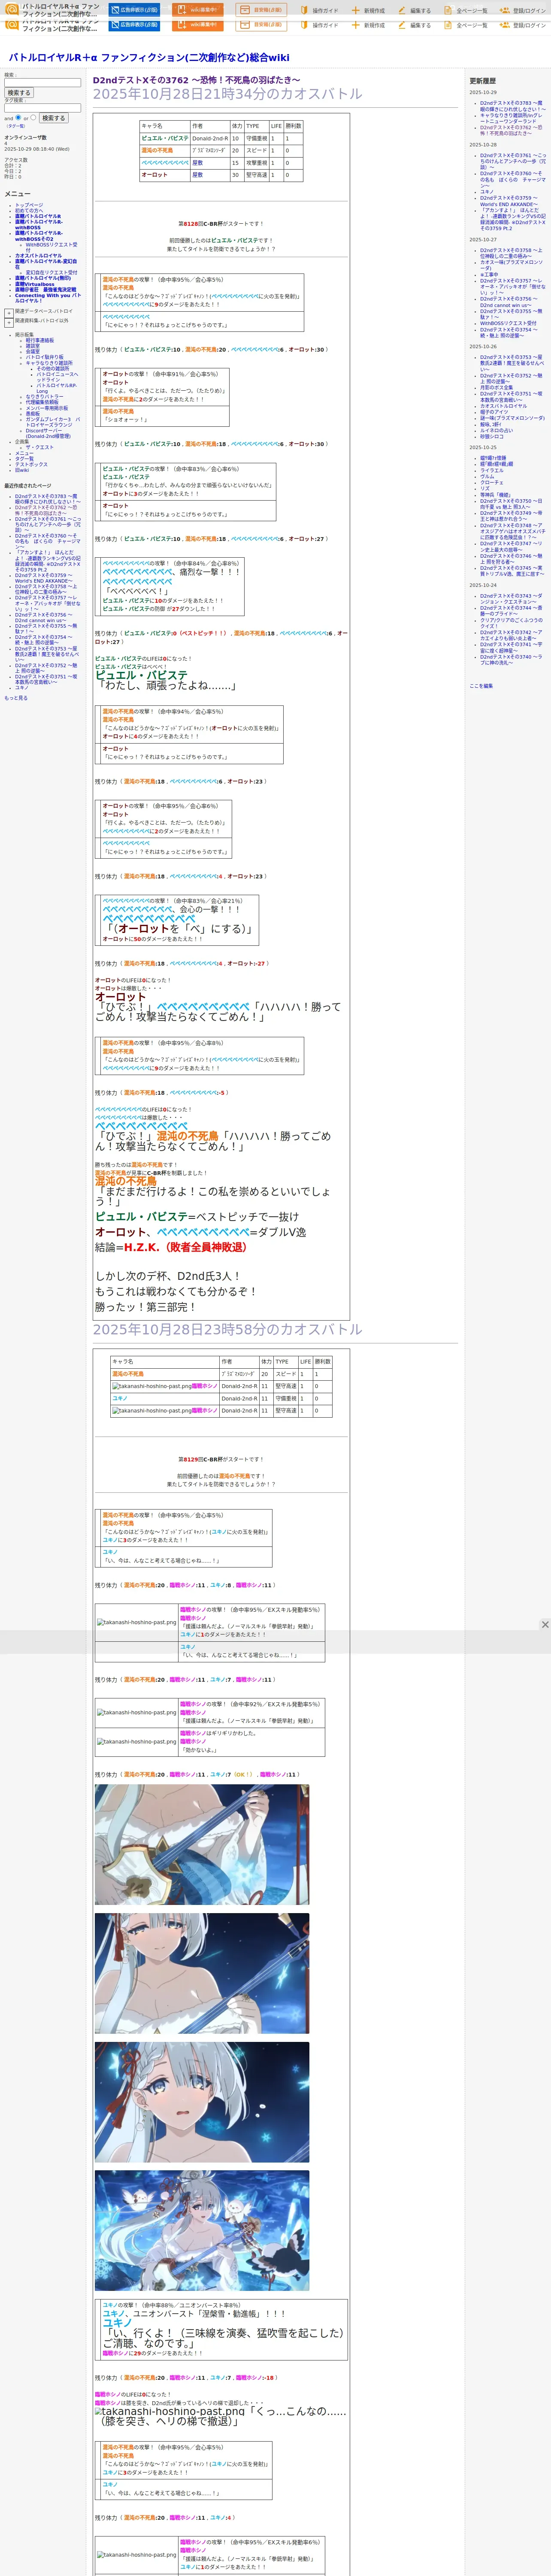Open バトロイ駄弁り板 link

pyautogui.click(x=44, y=357)
